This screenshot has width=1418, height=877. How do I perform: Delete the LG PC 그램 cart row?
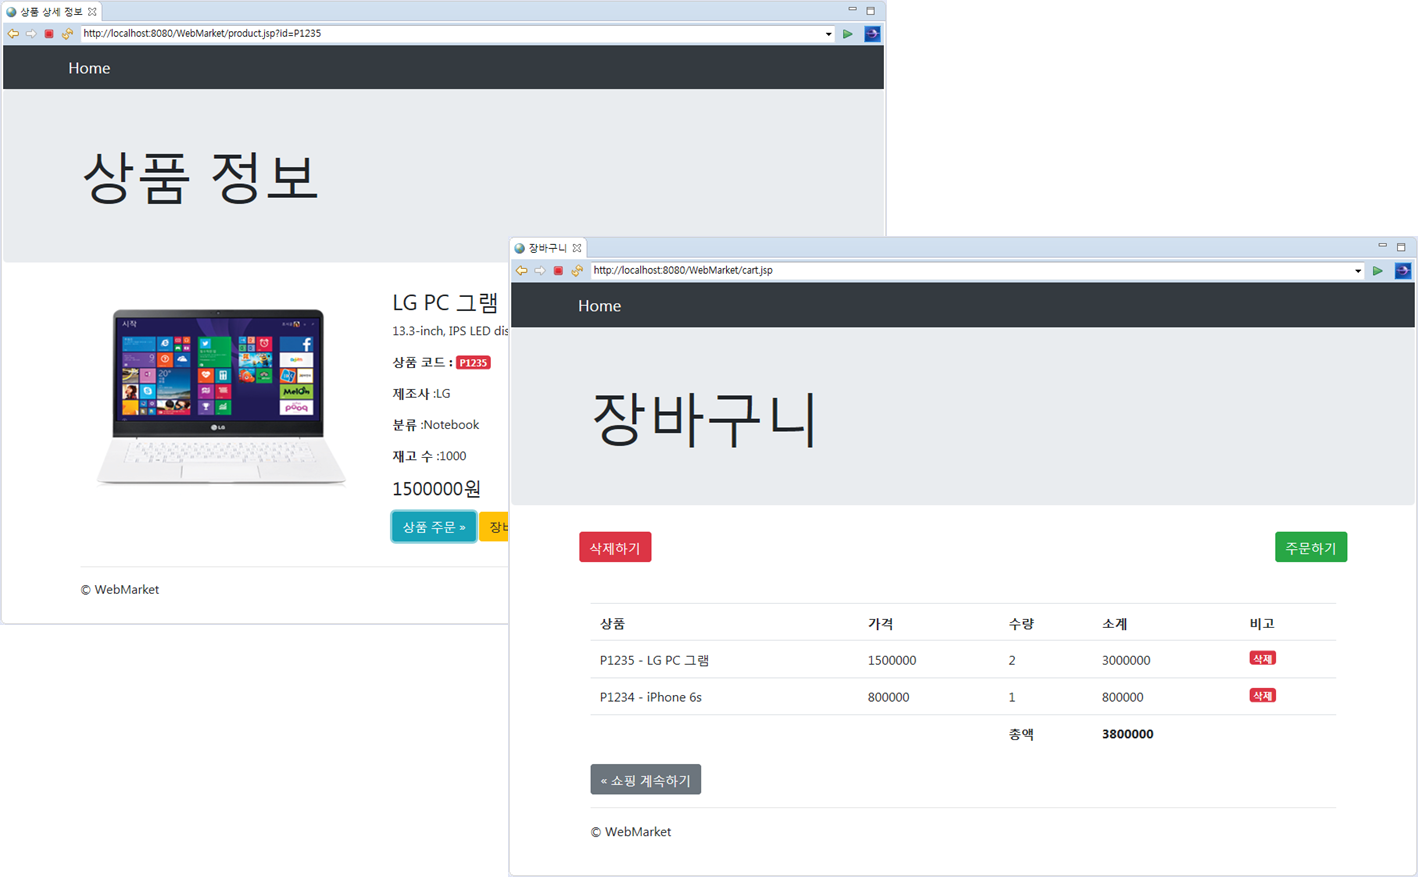pyautogui.click(x=1262, y=659)
